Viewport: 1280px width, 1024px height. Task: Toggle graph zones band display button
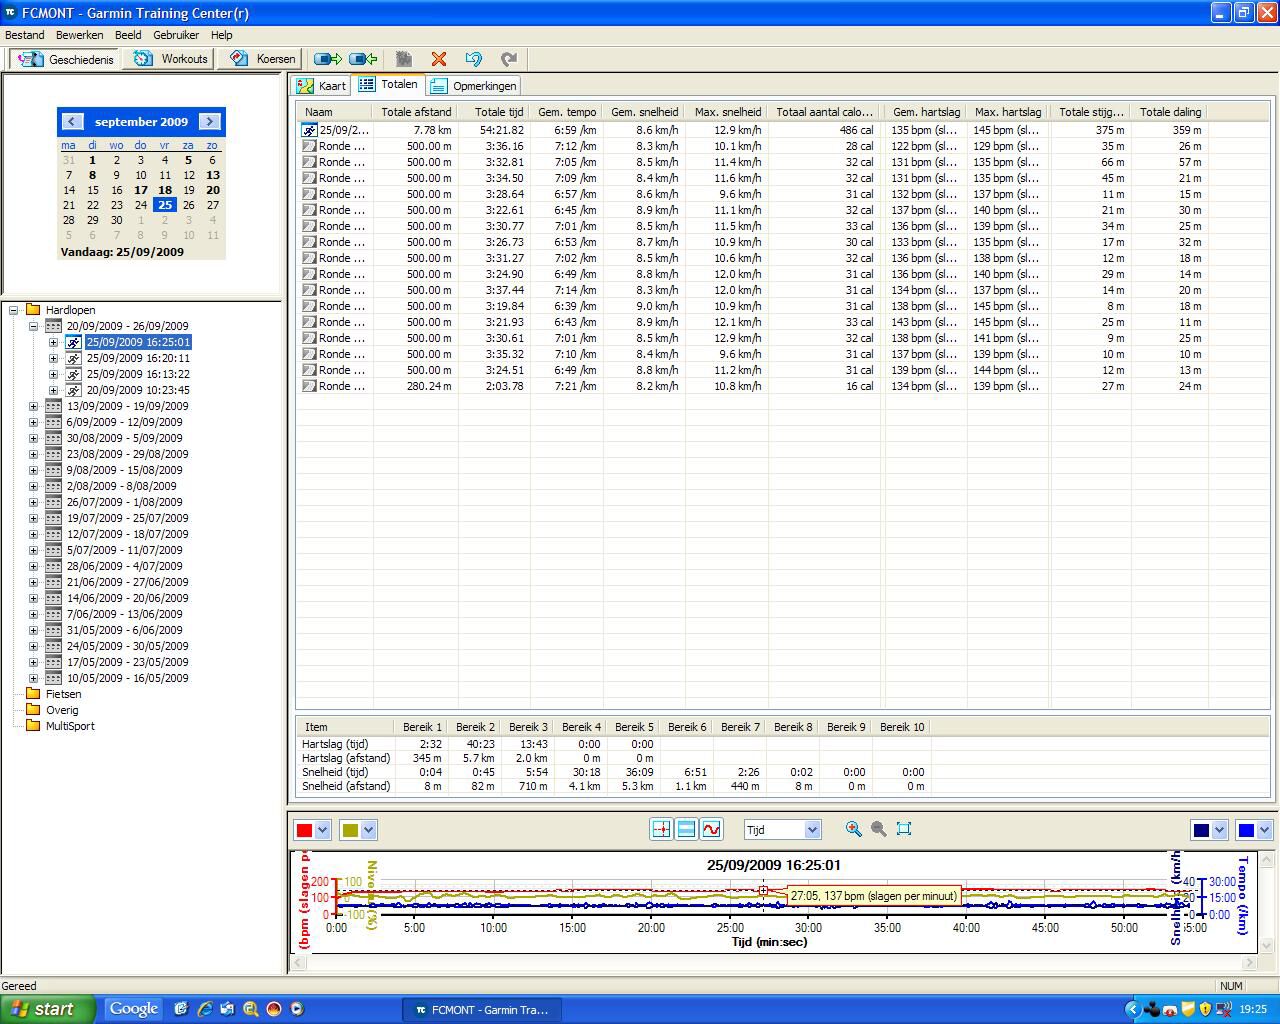686,829
